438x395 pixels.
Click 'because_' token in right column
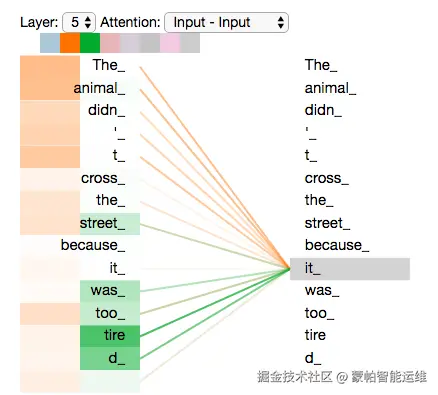click(x=337, y=246)
